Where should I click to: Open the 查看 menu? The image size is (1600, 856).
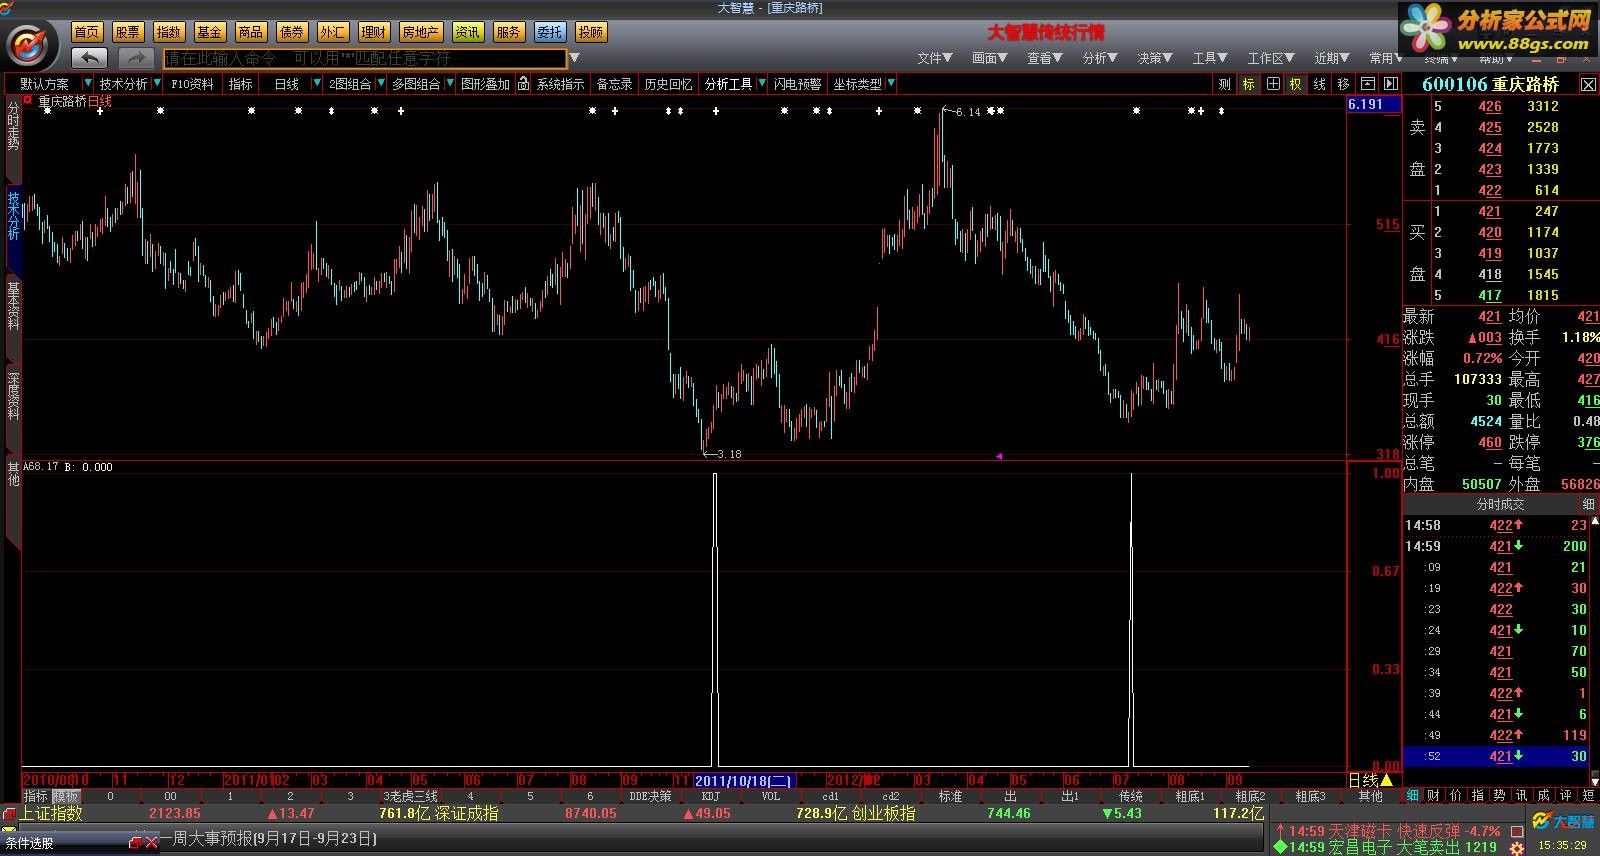(x=1045, y=58)
